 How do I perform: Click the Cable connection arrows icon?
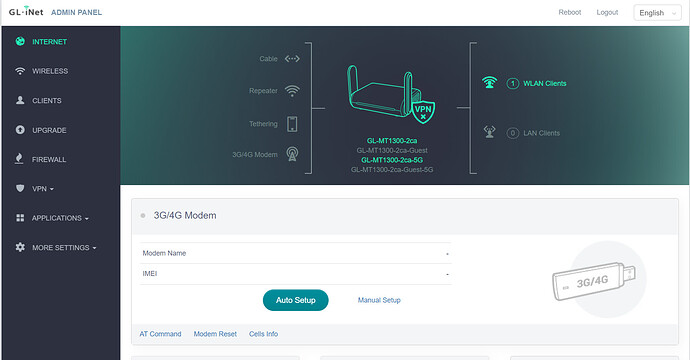(292, 59)
